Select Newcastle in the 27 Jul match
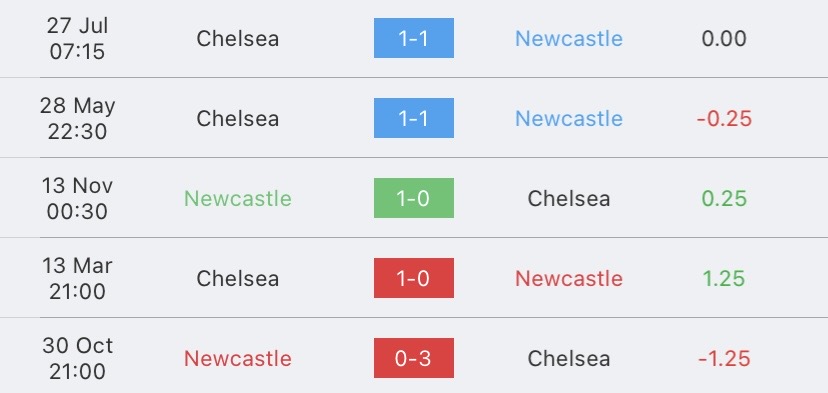Screen dimensions: 828x393 [569, 39]
